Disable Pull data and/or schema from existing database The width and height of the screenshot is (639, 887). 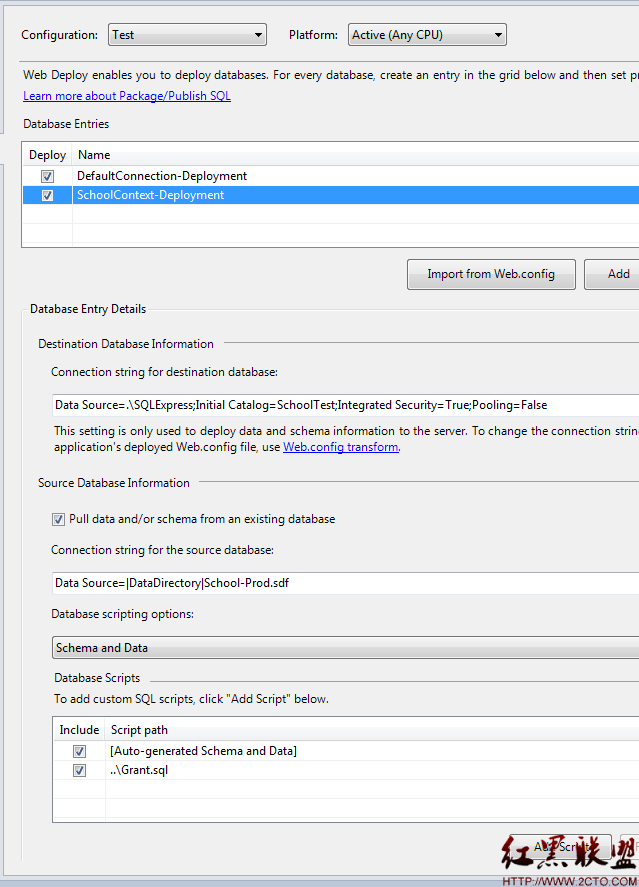59,520
